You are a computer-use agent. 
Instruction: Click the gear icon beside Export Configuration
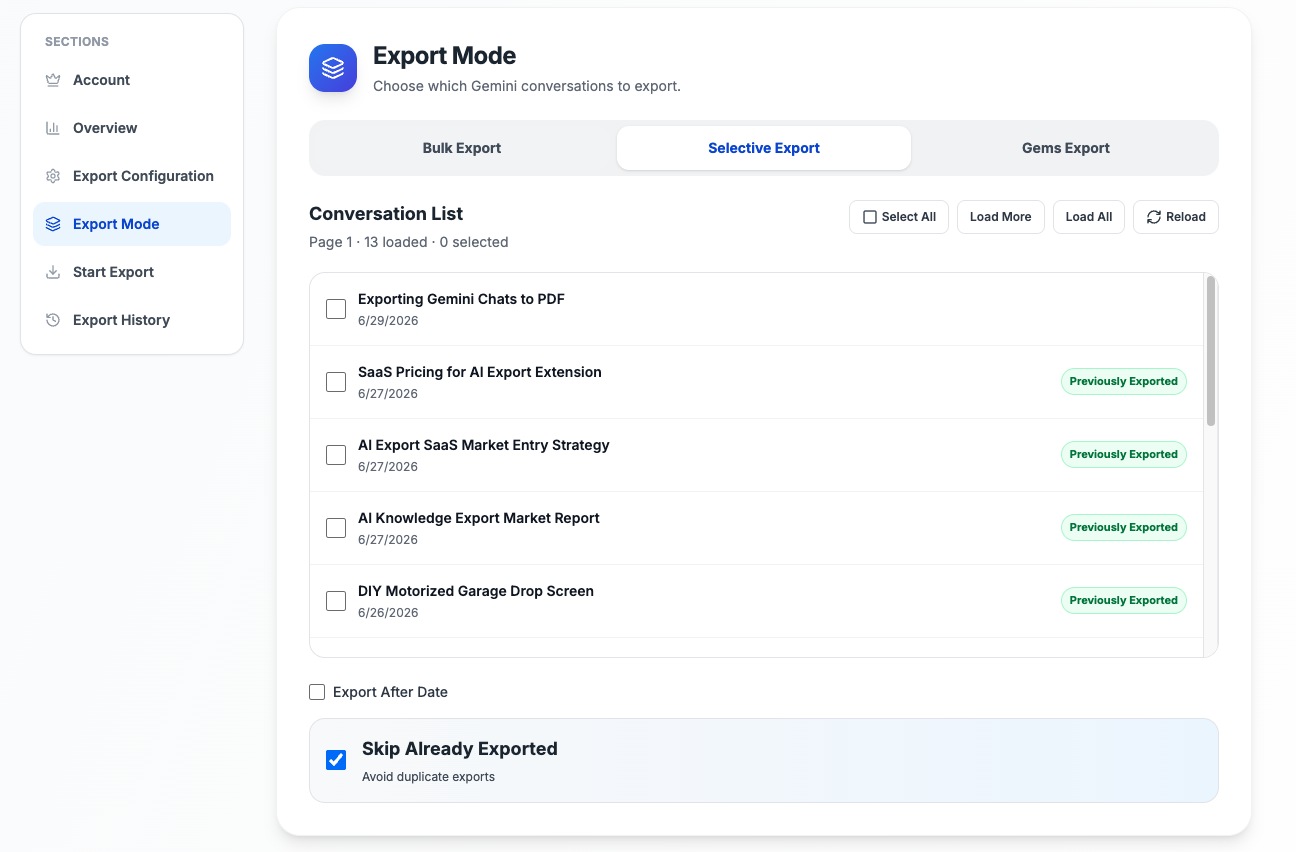click(53, 176)
